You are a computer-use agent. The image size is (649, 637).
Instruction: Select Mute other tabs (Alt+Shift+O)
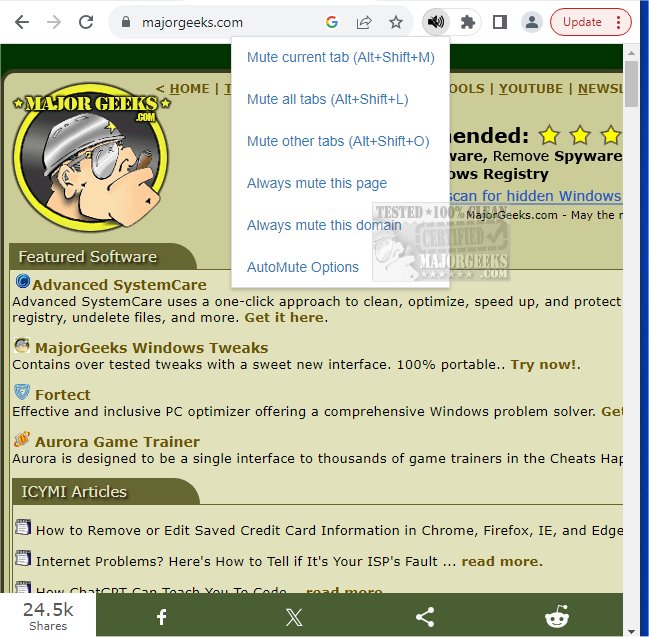pos(338,141)
